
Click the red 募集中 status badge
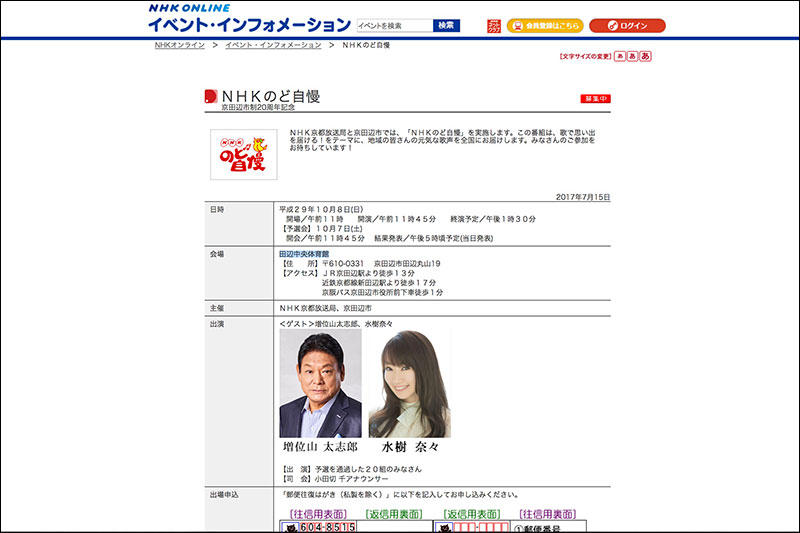pos(595,98)
